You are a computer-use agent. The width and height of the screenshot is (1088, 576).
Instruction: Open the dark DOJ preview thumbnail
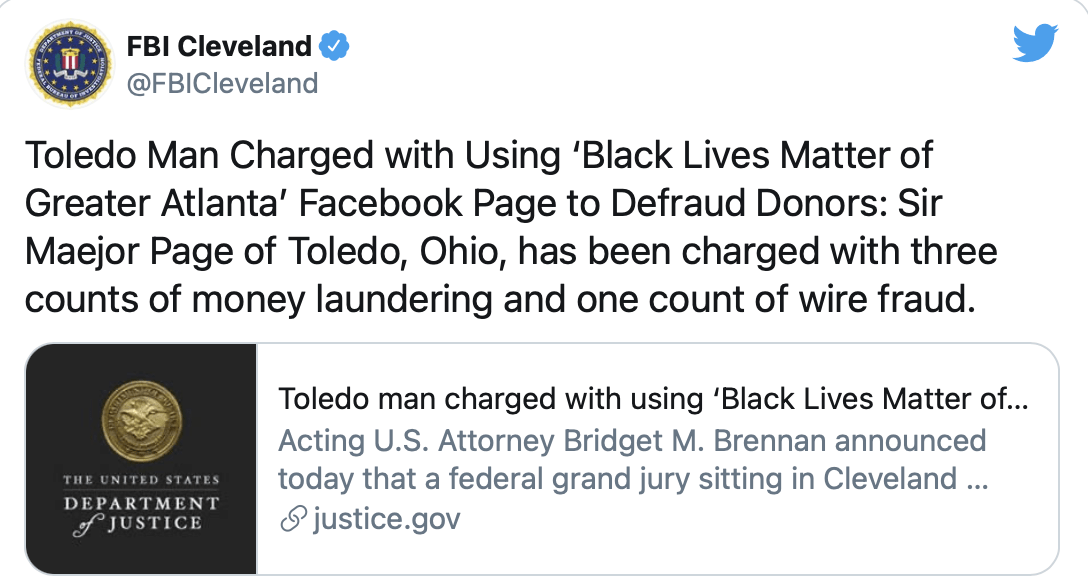pyautogui.click(x=141, y=459)
